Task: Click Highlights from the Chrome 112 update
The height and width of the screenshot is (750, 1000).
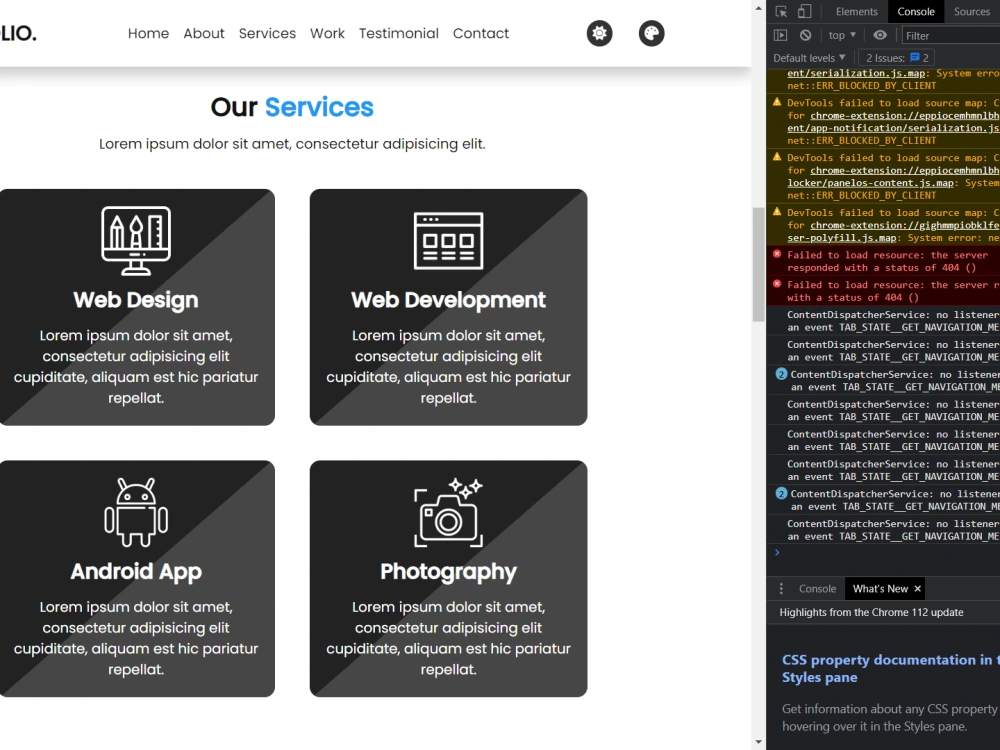Action: point(871,612)
